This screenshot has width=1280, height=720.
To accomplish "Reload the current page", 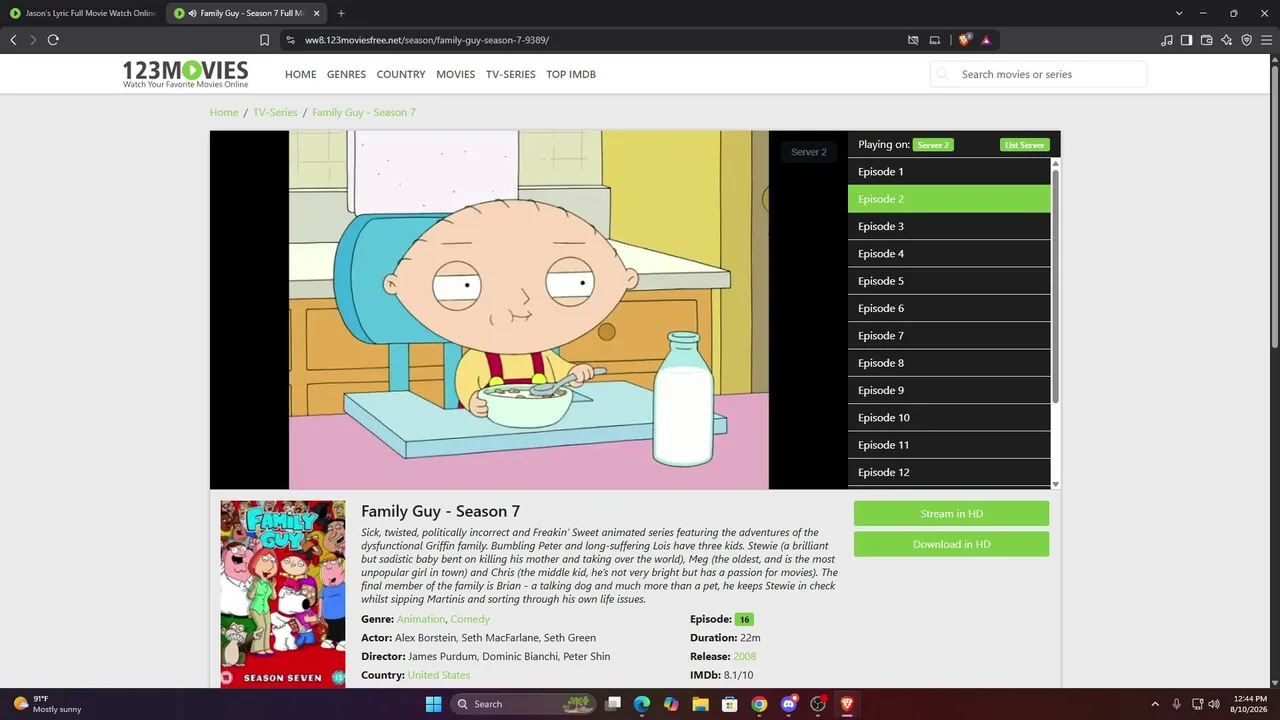I will (x=53, y=40).
